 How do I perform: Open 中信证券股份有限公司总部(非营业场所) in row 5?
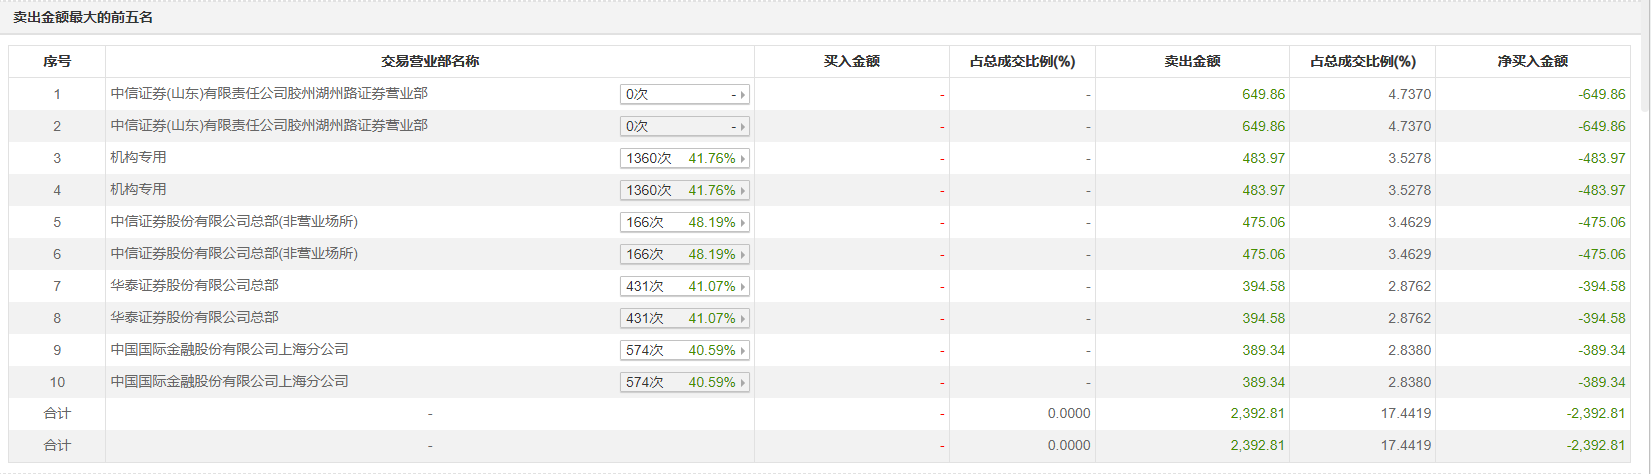point(234,221)
